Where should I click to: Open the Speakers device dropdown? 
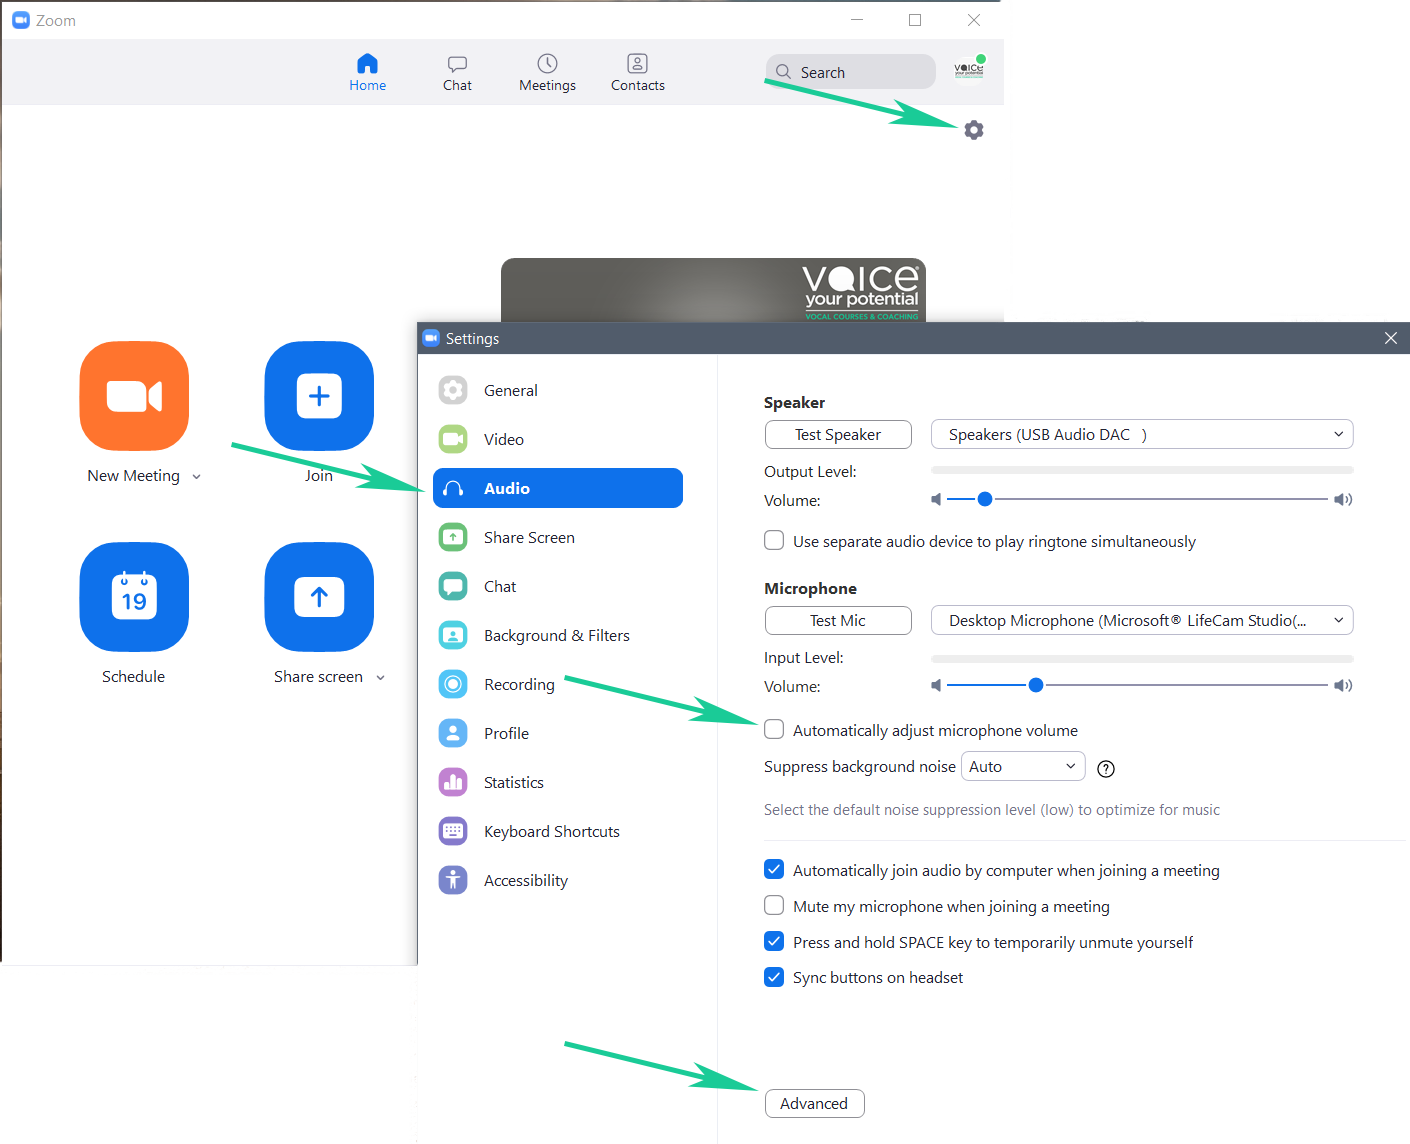coord(1142,434)
